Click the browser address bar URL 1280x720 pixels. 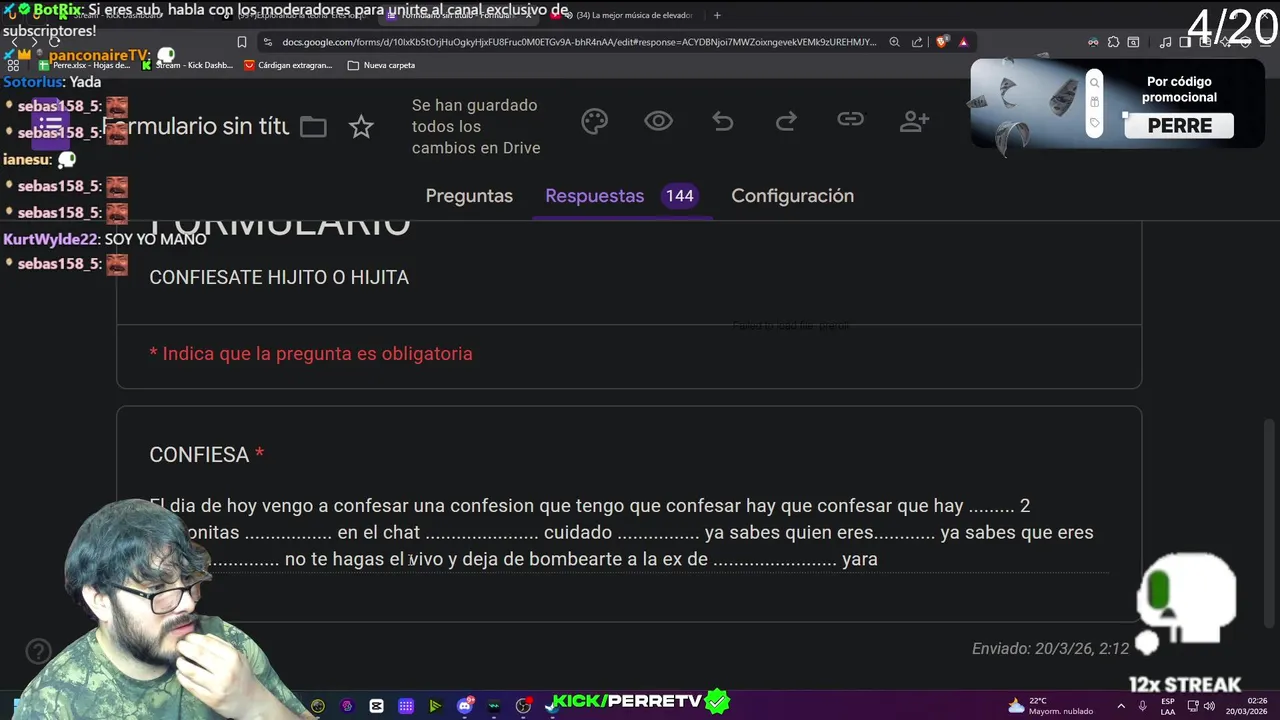[579, 42]
